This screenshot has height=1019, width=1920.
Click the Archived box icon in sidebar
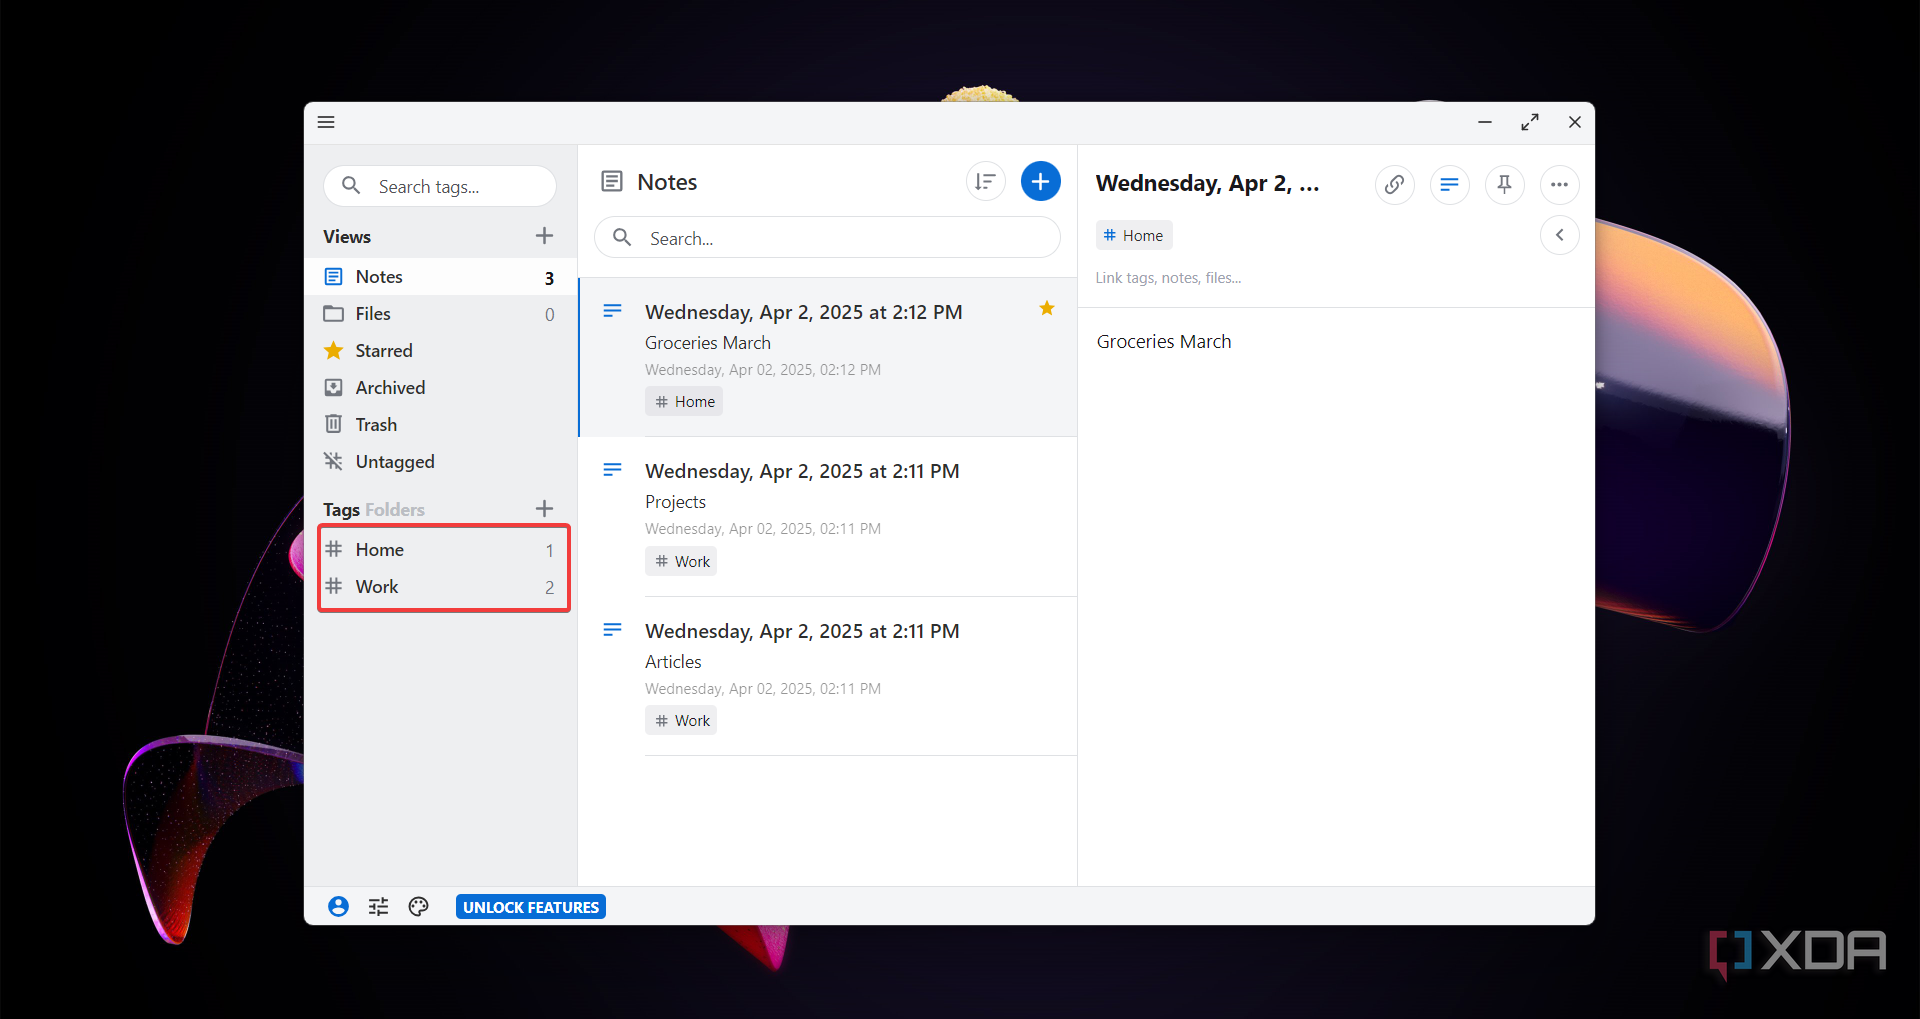[x=334, y=388]
